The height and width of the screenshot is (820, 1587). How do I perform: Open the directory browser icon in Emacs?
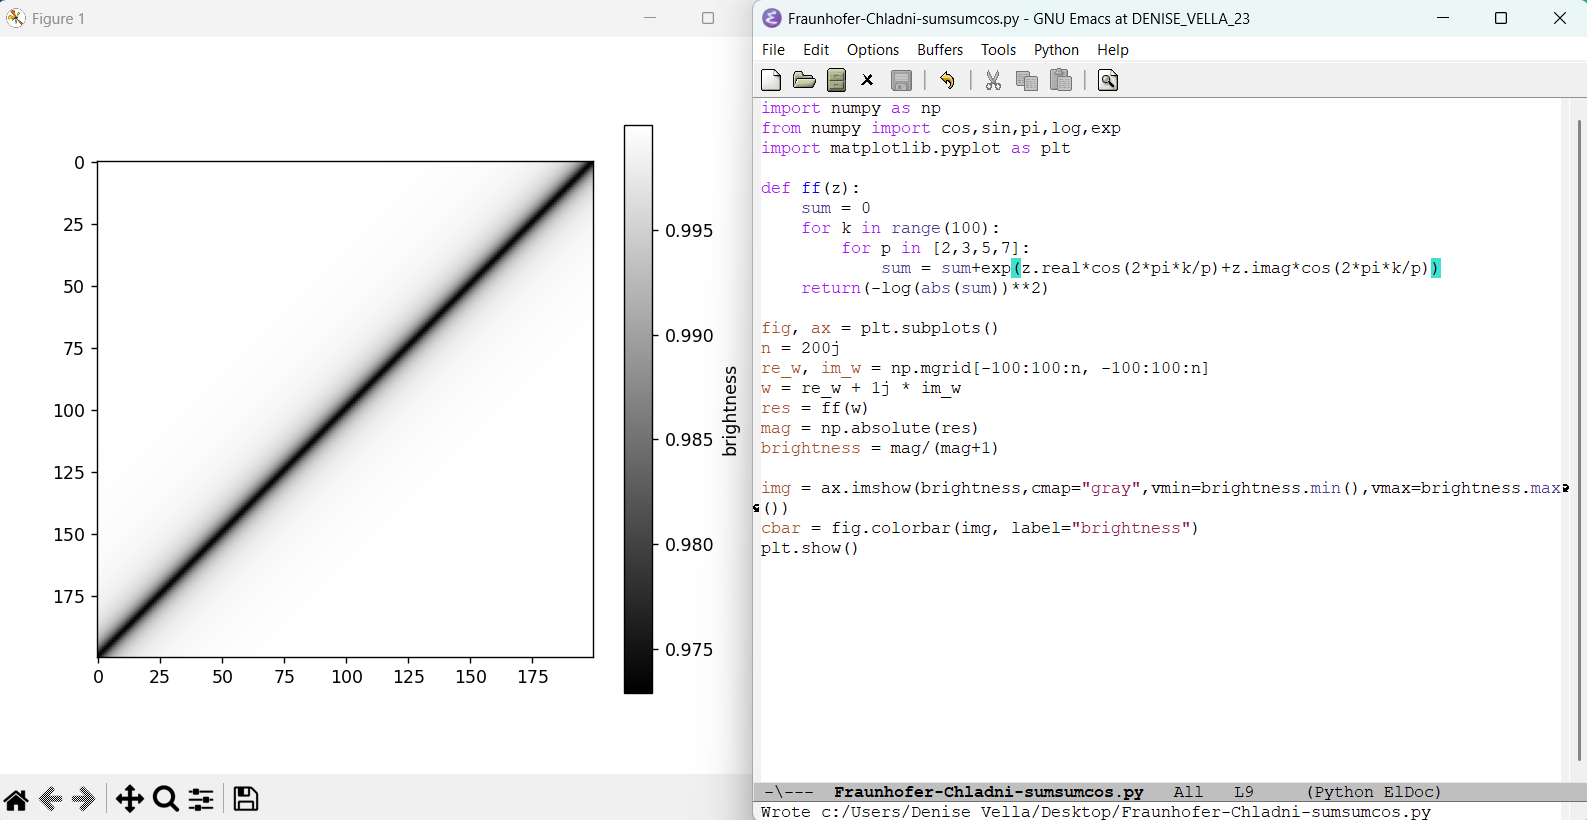tap(837, 80)
